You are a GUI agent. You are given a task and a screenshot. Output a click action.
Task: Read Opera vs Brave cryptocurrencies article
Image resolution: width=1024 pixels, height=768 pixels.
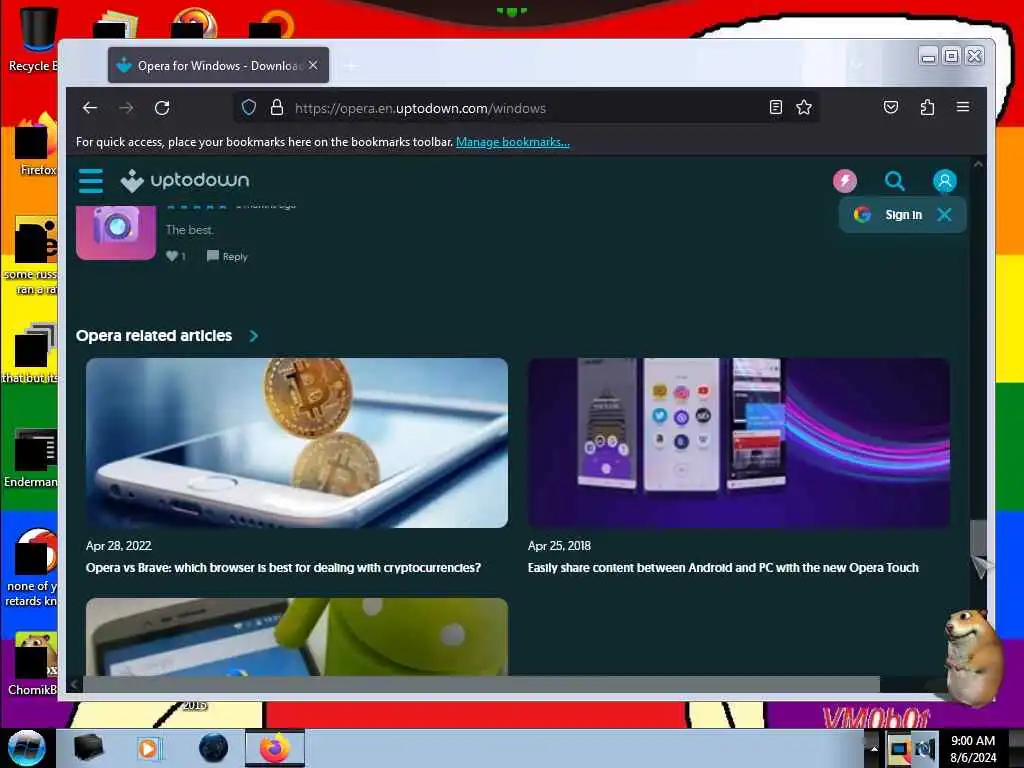[x=283, y=568]
